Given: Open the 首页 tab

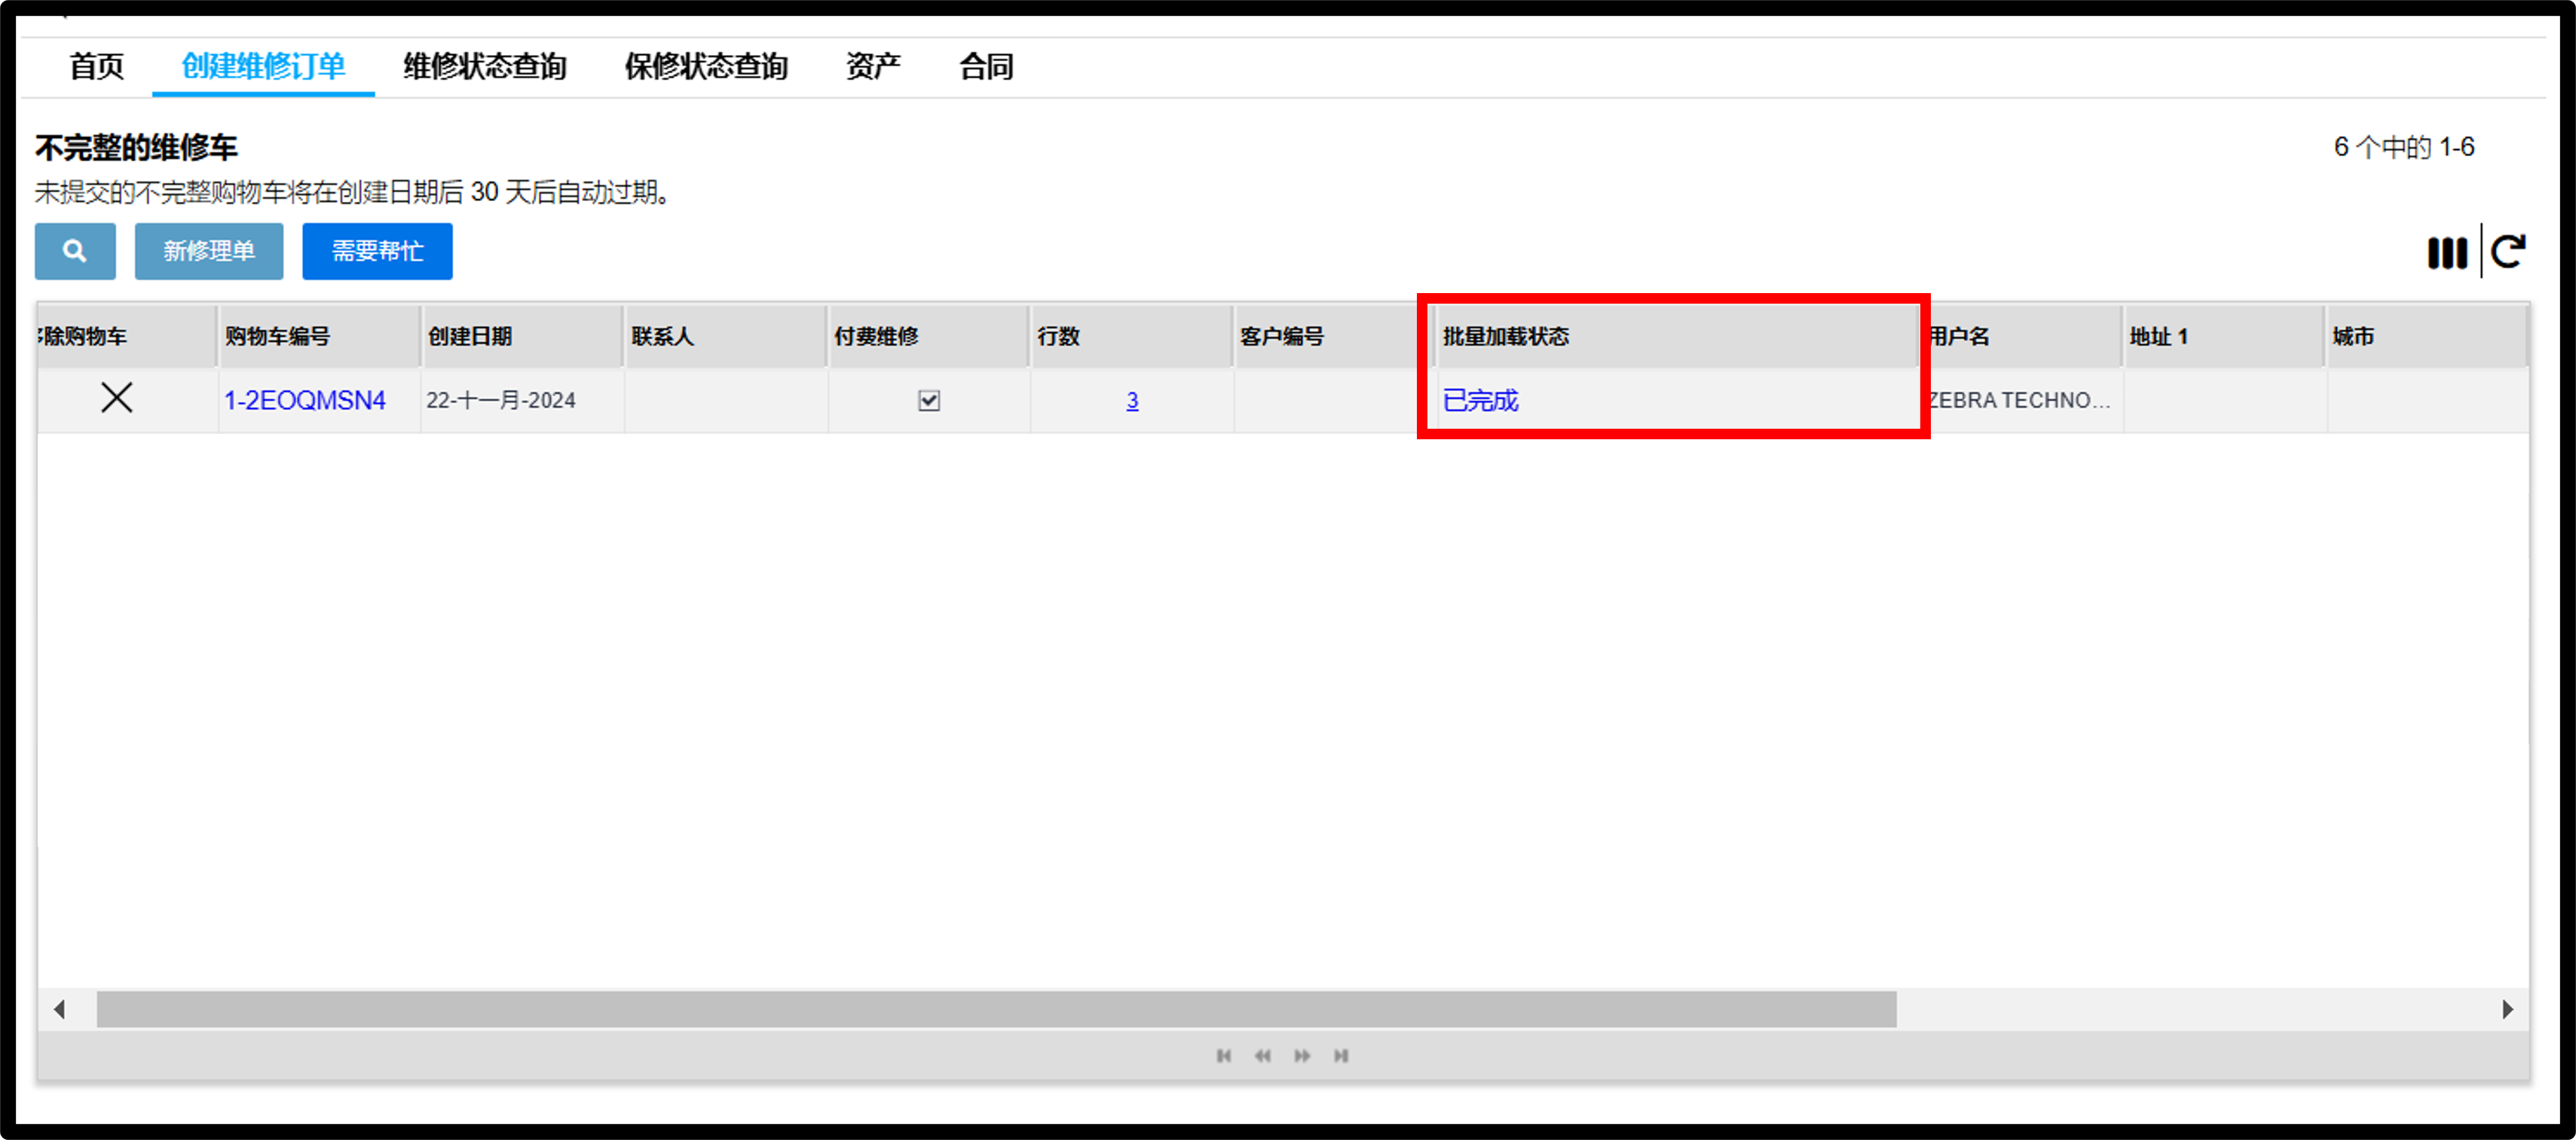Looking at the screenshot, I should tap(97, 67).
